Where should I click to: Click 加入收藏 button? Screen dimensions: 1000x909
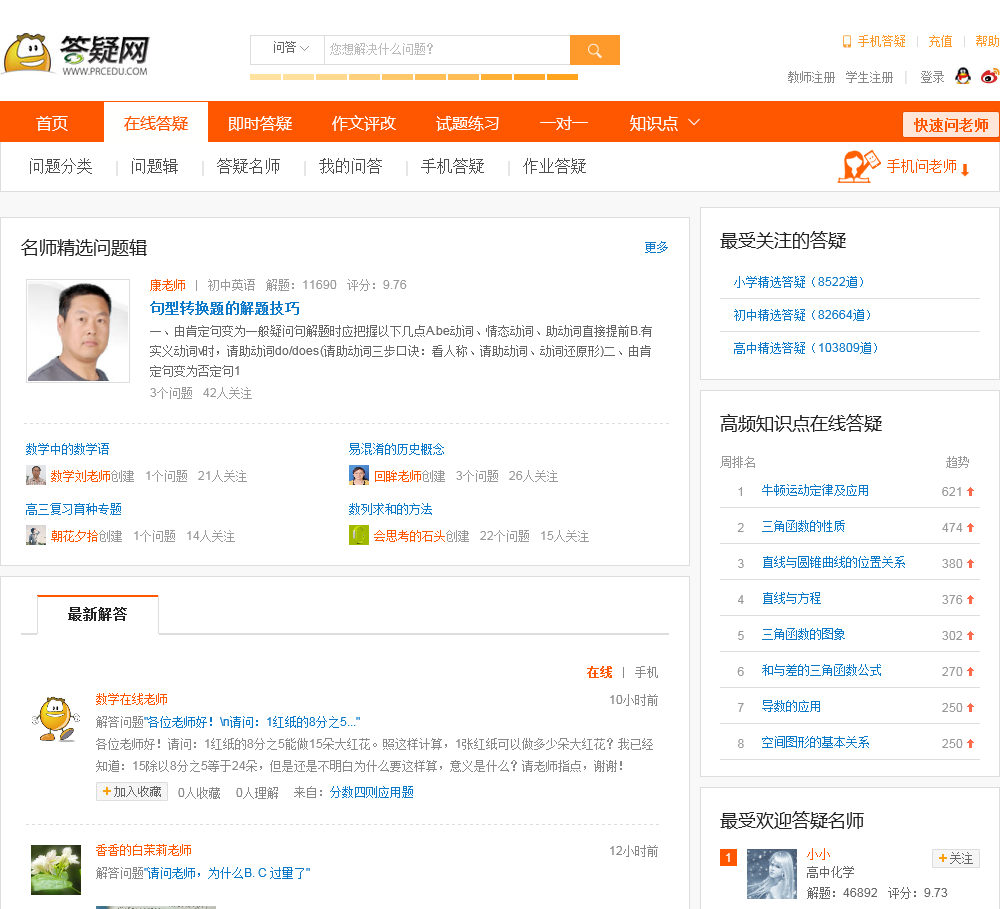pyautogui.click(x=132, y=792)
